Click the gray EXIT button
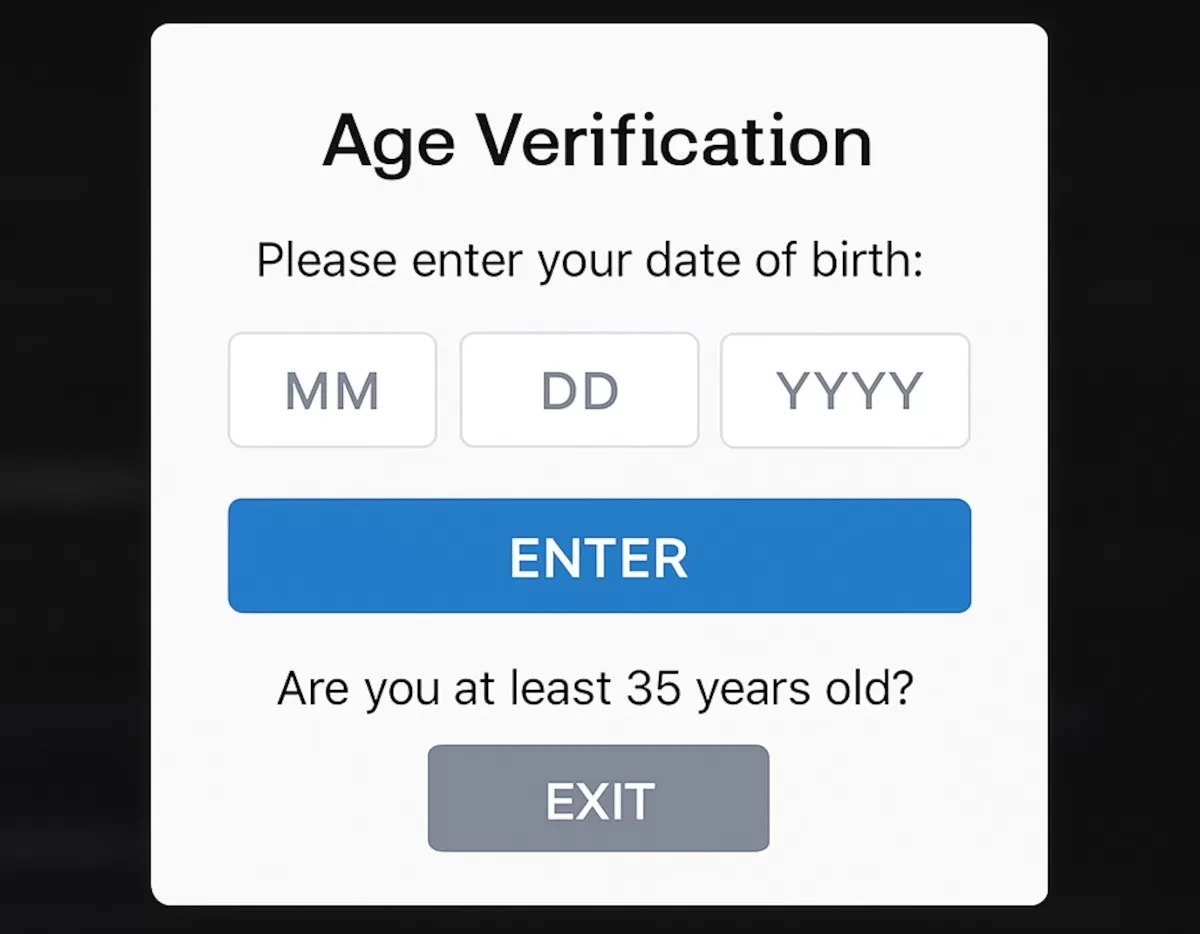The image size is (1200, 934). (x=598, y=798)
